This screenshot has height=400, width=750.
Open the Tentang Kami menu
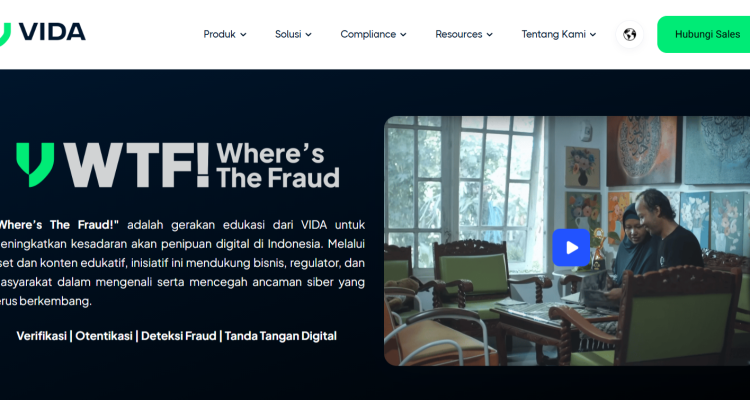559,34
